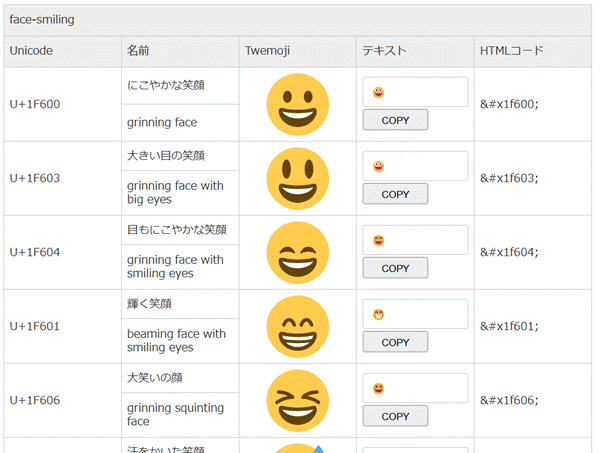This screenshot has width=602, height=453.
Task: Click the HTML code &#x1f600; cell
Action: pos(510,105)
